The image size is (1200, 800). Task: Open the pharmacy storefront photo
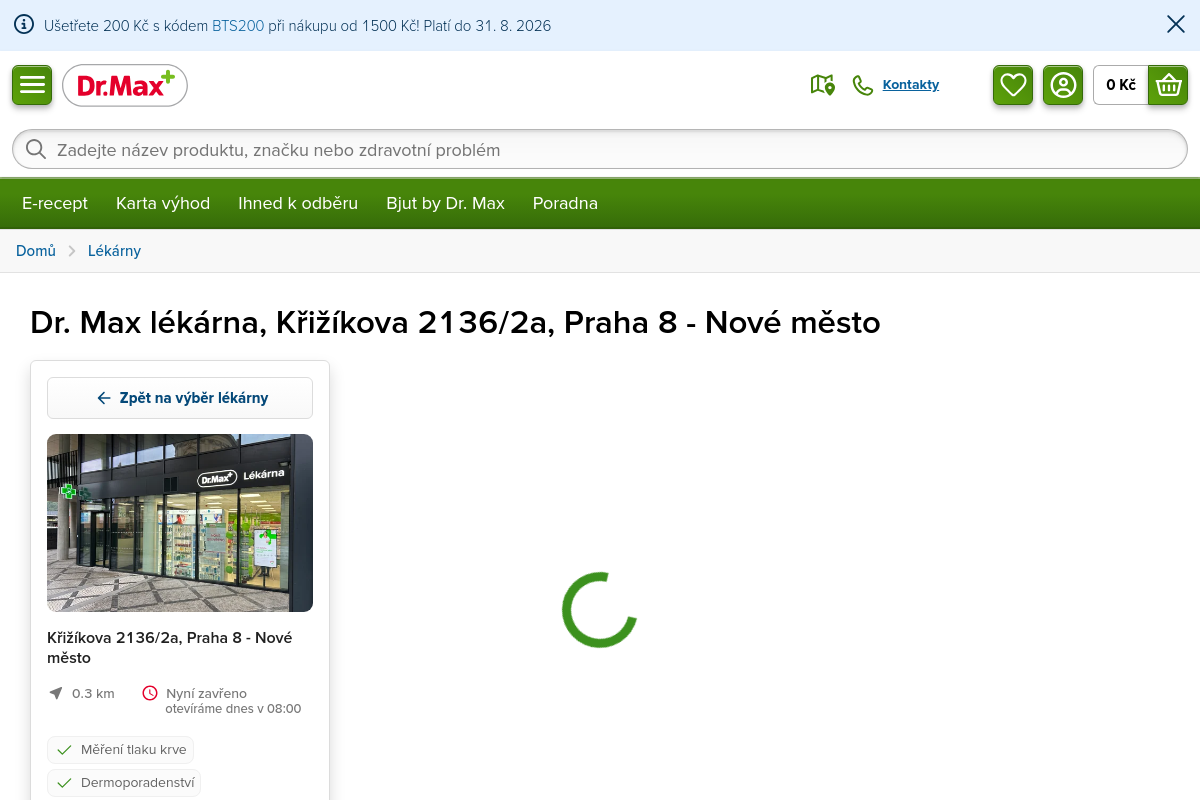pos(180,523)
